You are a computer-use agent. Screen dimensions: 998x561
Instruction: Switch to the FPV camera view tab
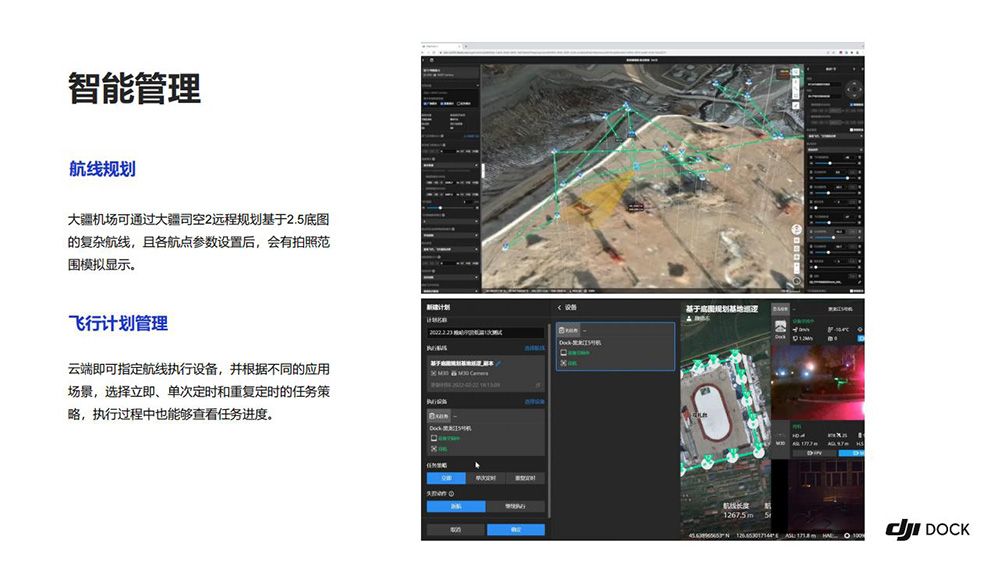point(815,452)
